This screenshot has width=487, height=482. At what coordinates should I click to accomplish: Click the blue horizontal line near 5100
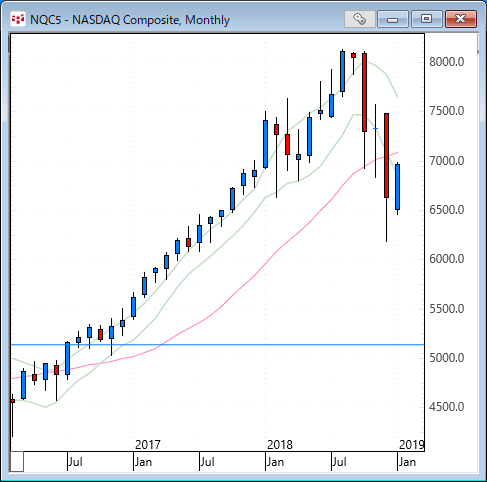pyautogui.click(x=217, y=344)
